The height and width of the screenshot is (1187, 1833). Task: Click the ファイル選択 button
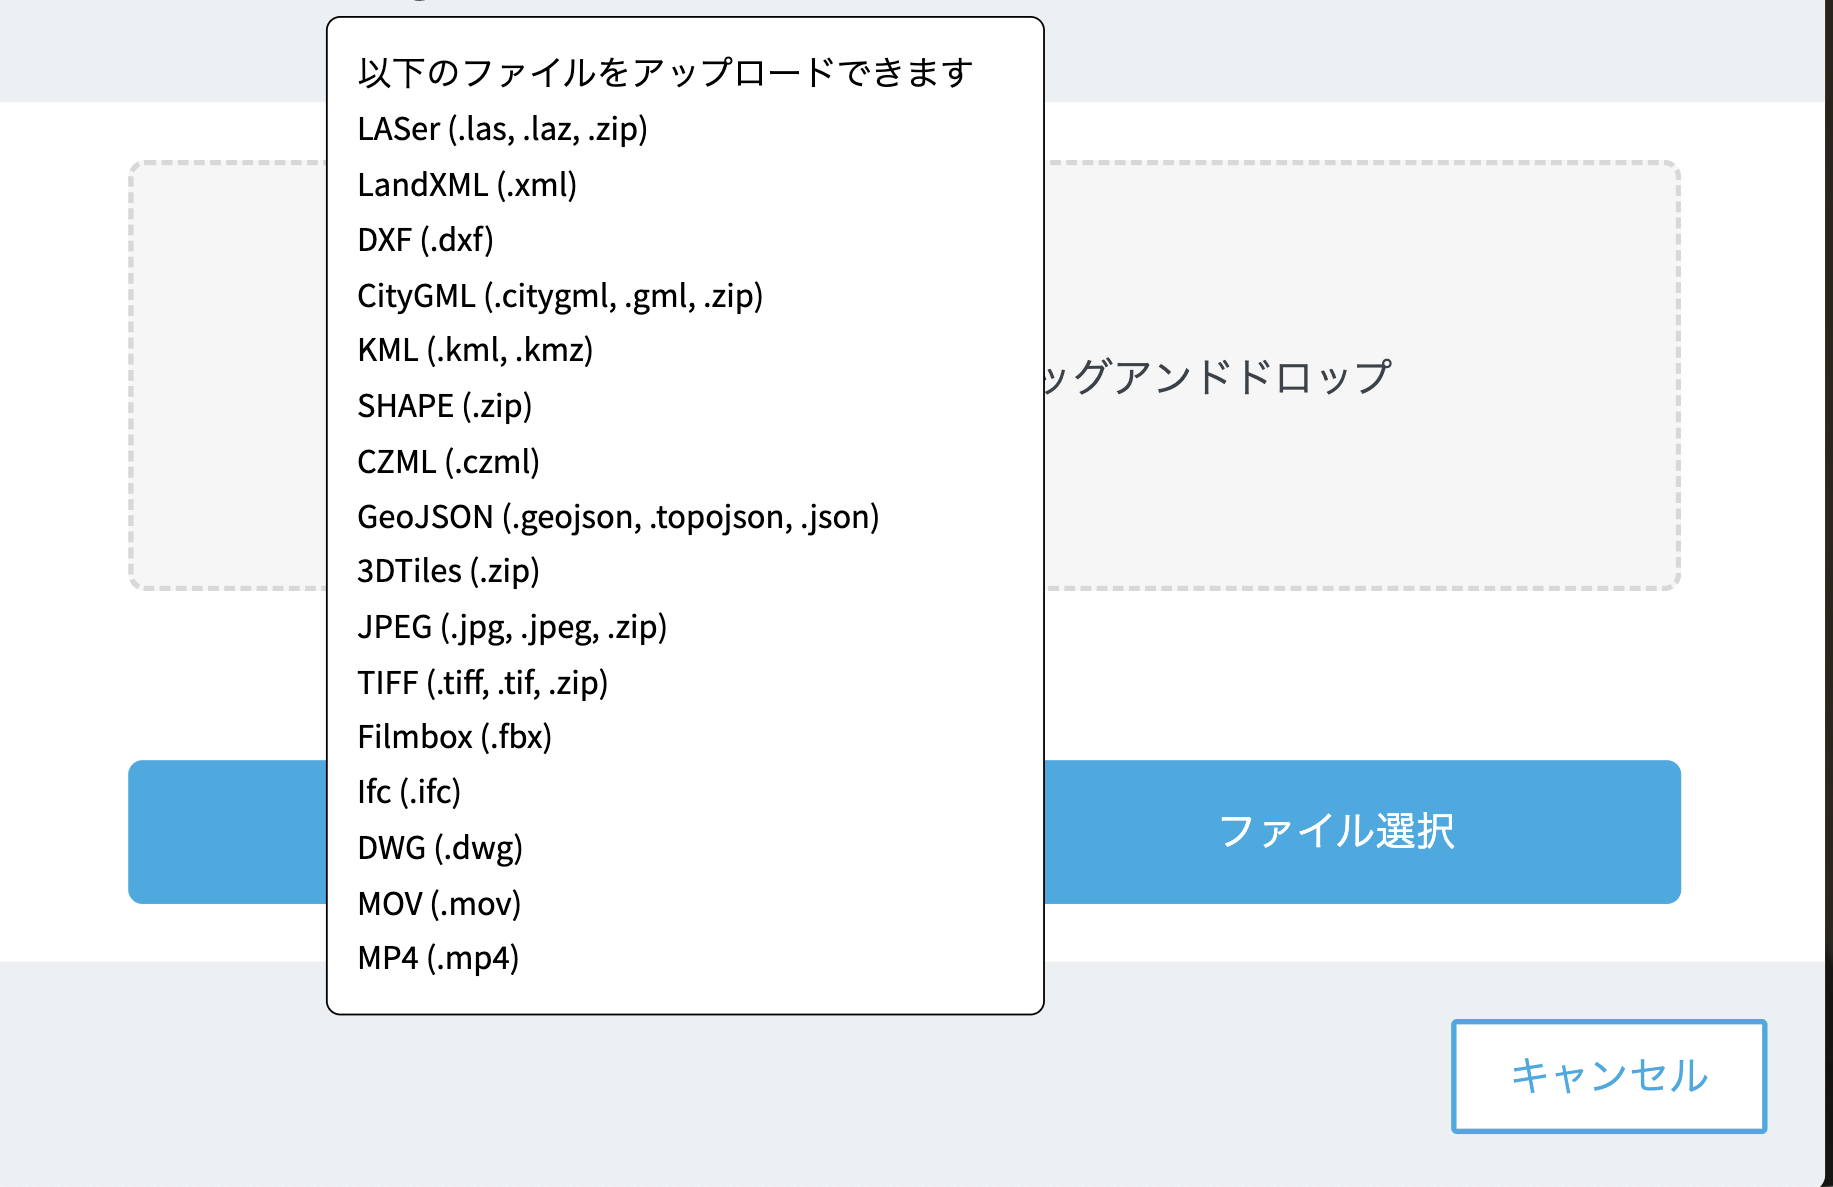[x=1336, y=831]
